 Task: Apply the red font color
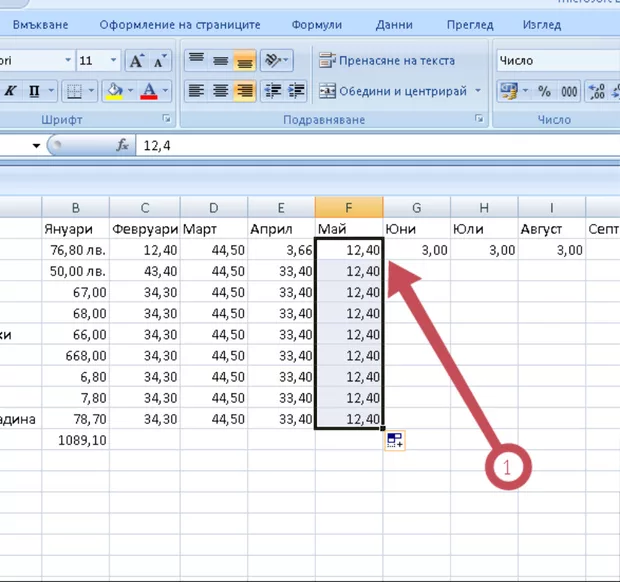coord(149,91)
